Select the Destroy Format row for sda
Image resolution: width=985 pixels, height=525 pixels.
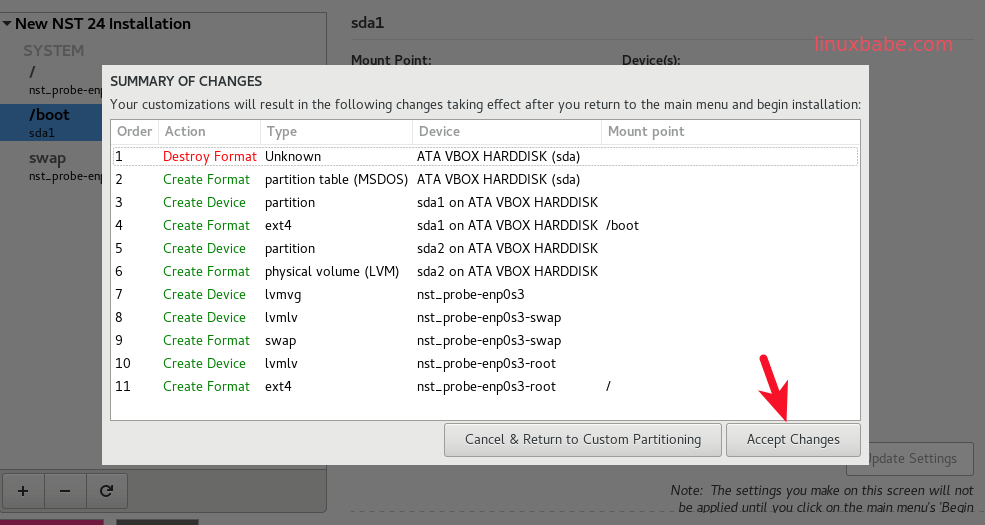(x=485, y=157)
